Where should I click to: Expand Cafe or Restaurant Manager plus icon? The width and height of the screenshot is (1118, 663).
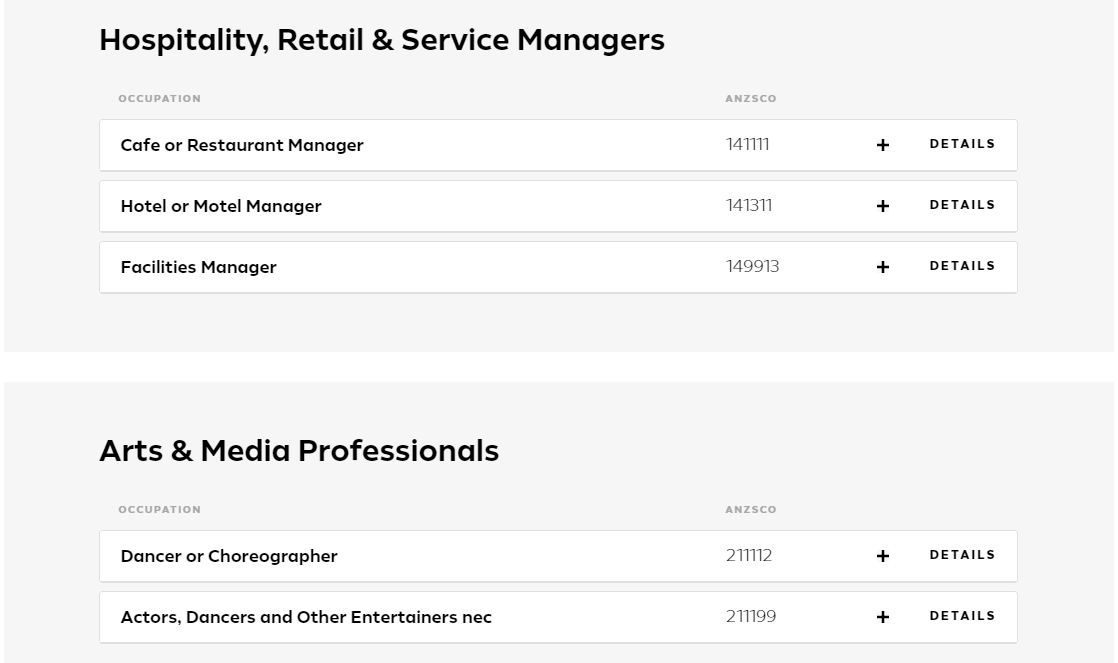(883, 145)
